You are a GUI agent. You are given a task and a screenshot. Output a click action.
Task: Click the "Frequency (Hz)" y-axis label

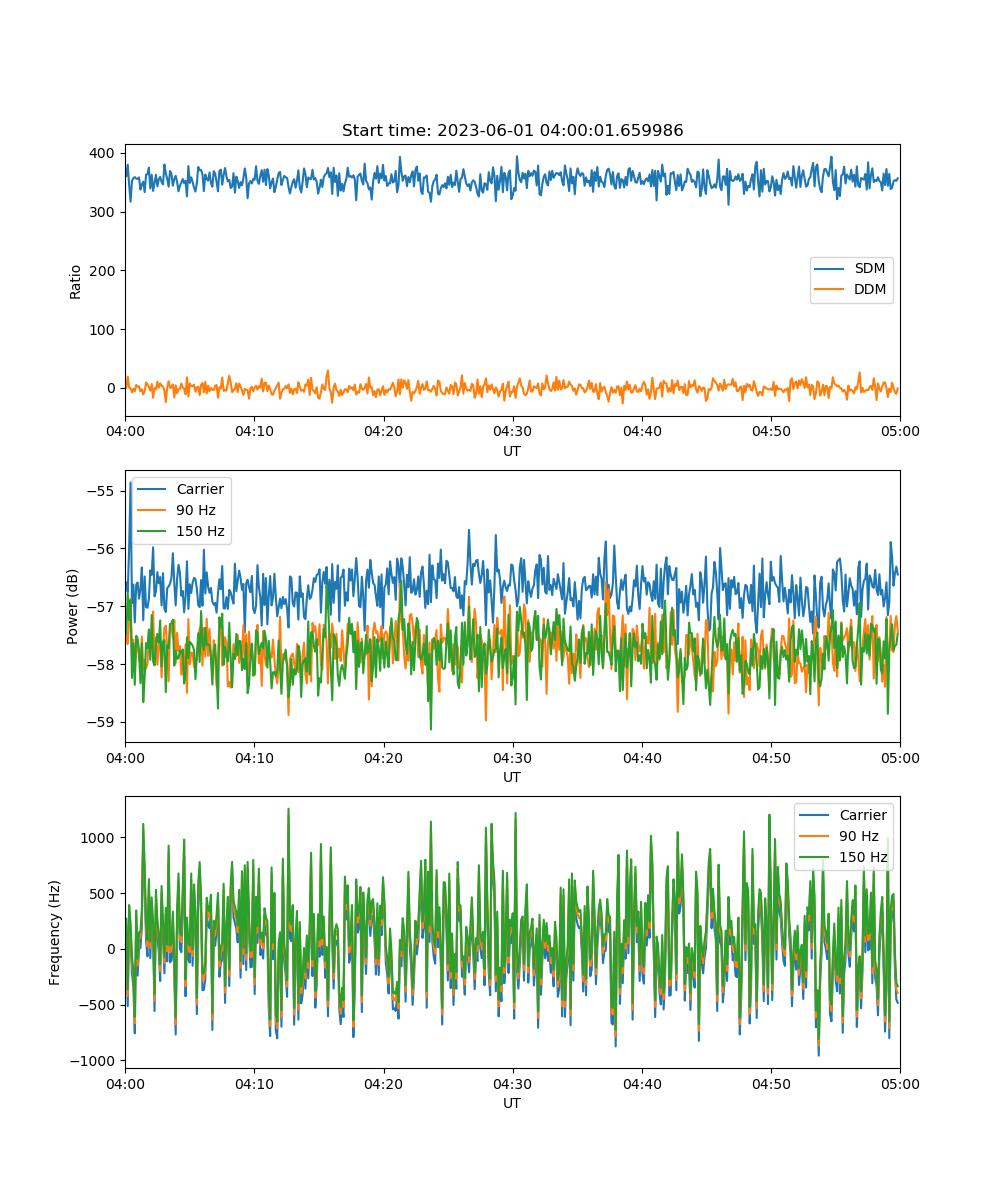pos(55,932)
